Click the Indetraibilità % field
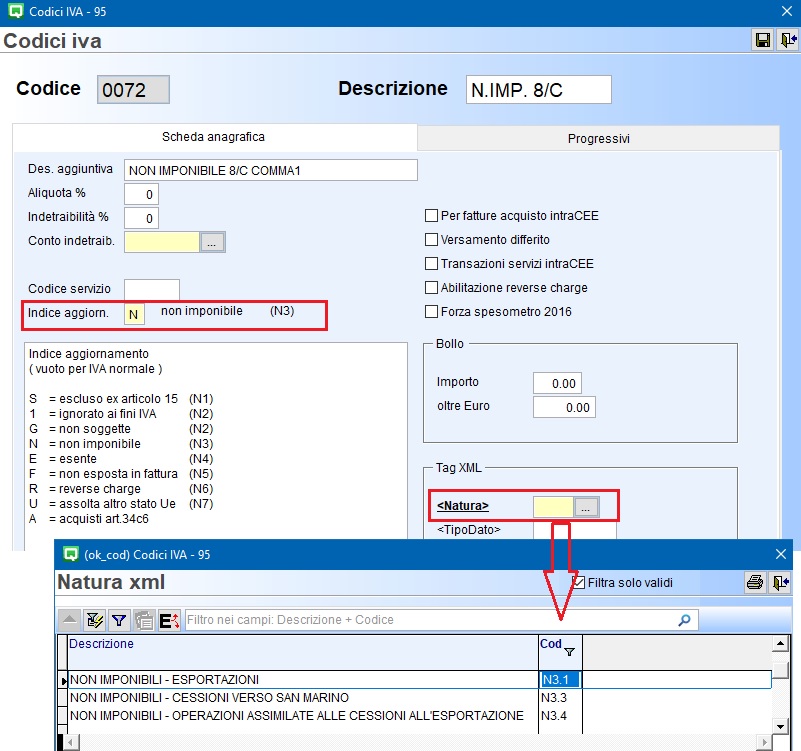 [x=142, y=218]
